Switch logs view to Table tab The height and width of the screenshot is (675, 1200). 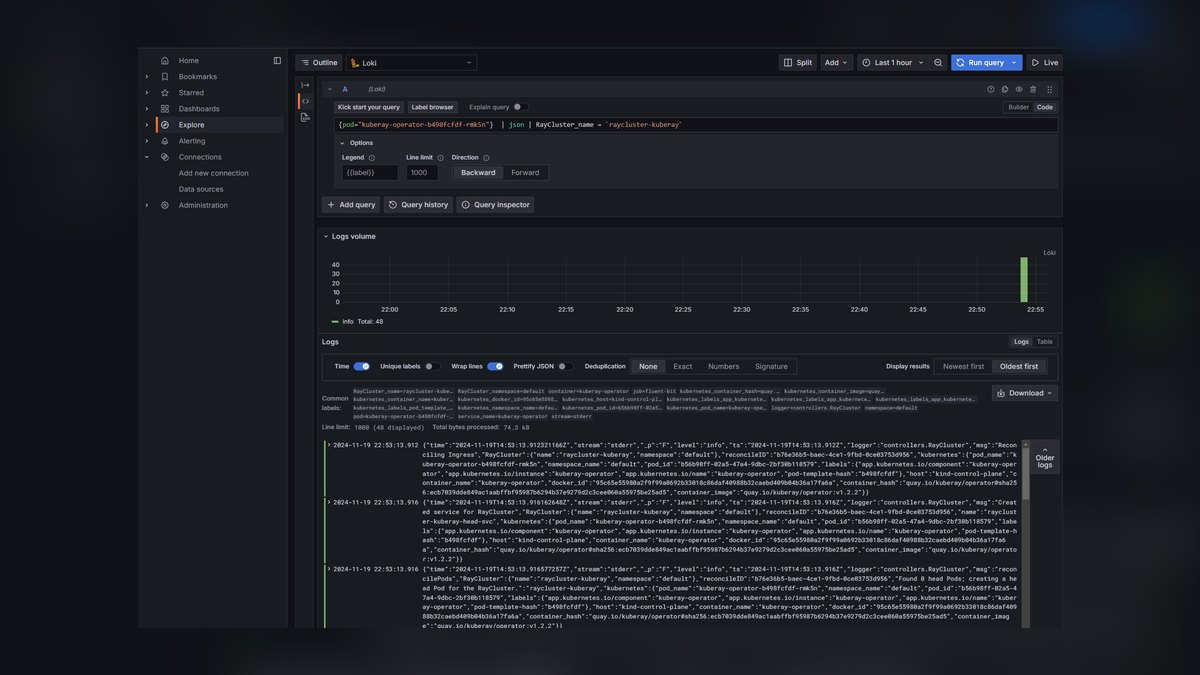click(1044, 342)
